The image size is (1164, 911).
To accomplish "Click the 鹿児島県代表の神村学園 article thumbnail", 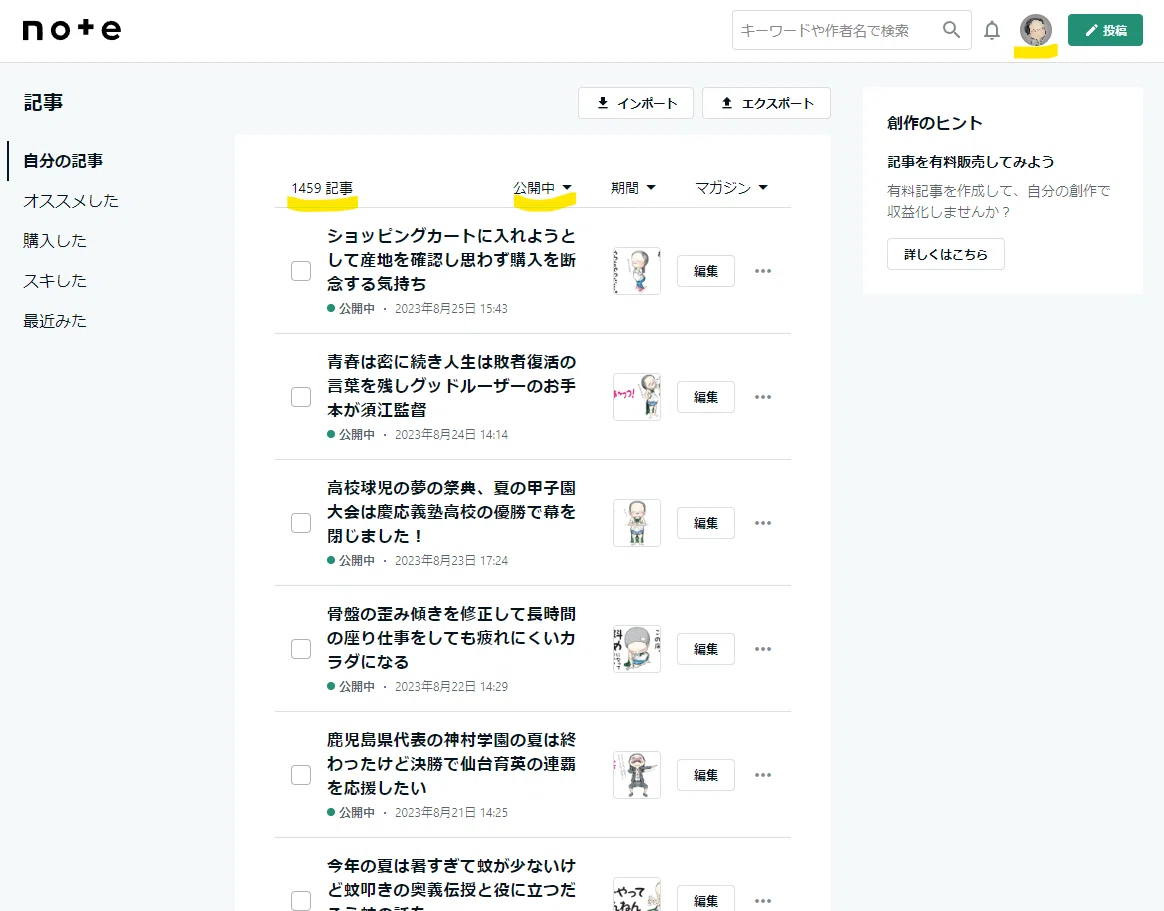I will pyautogui.click(x=637, y=775).
